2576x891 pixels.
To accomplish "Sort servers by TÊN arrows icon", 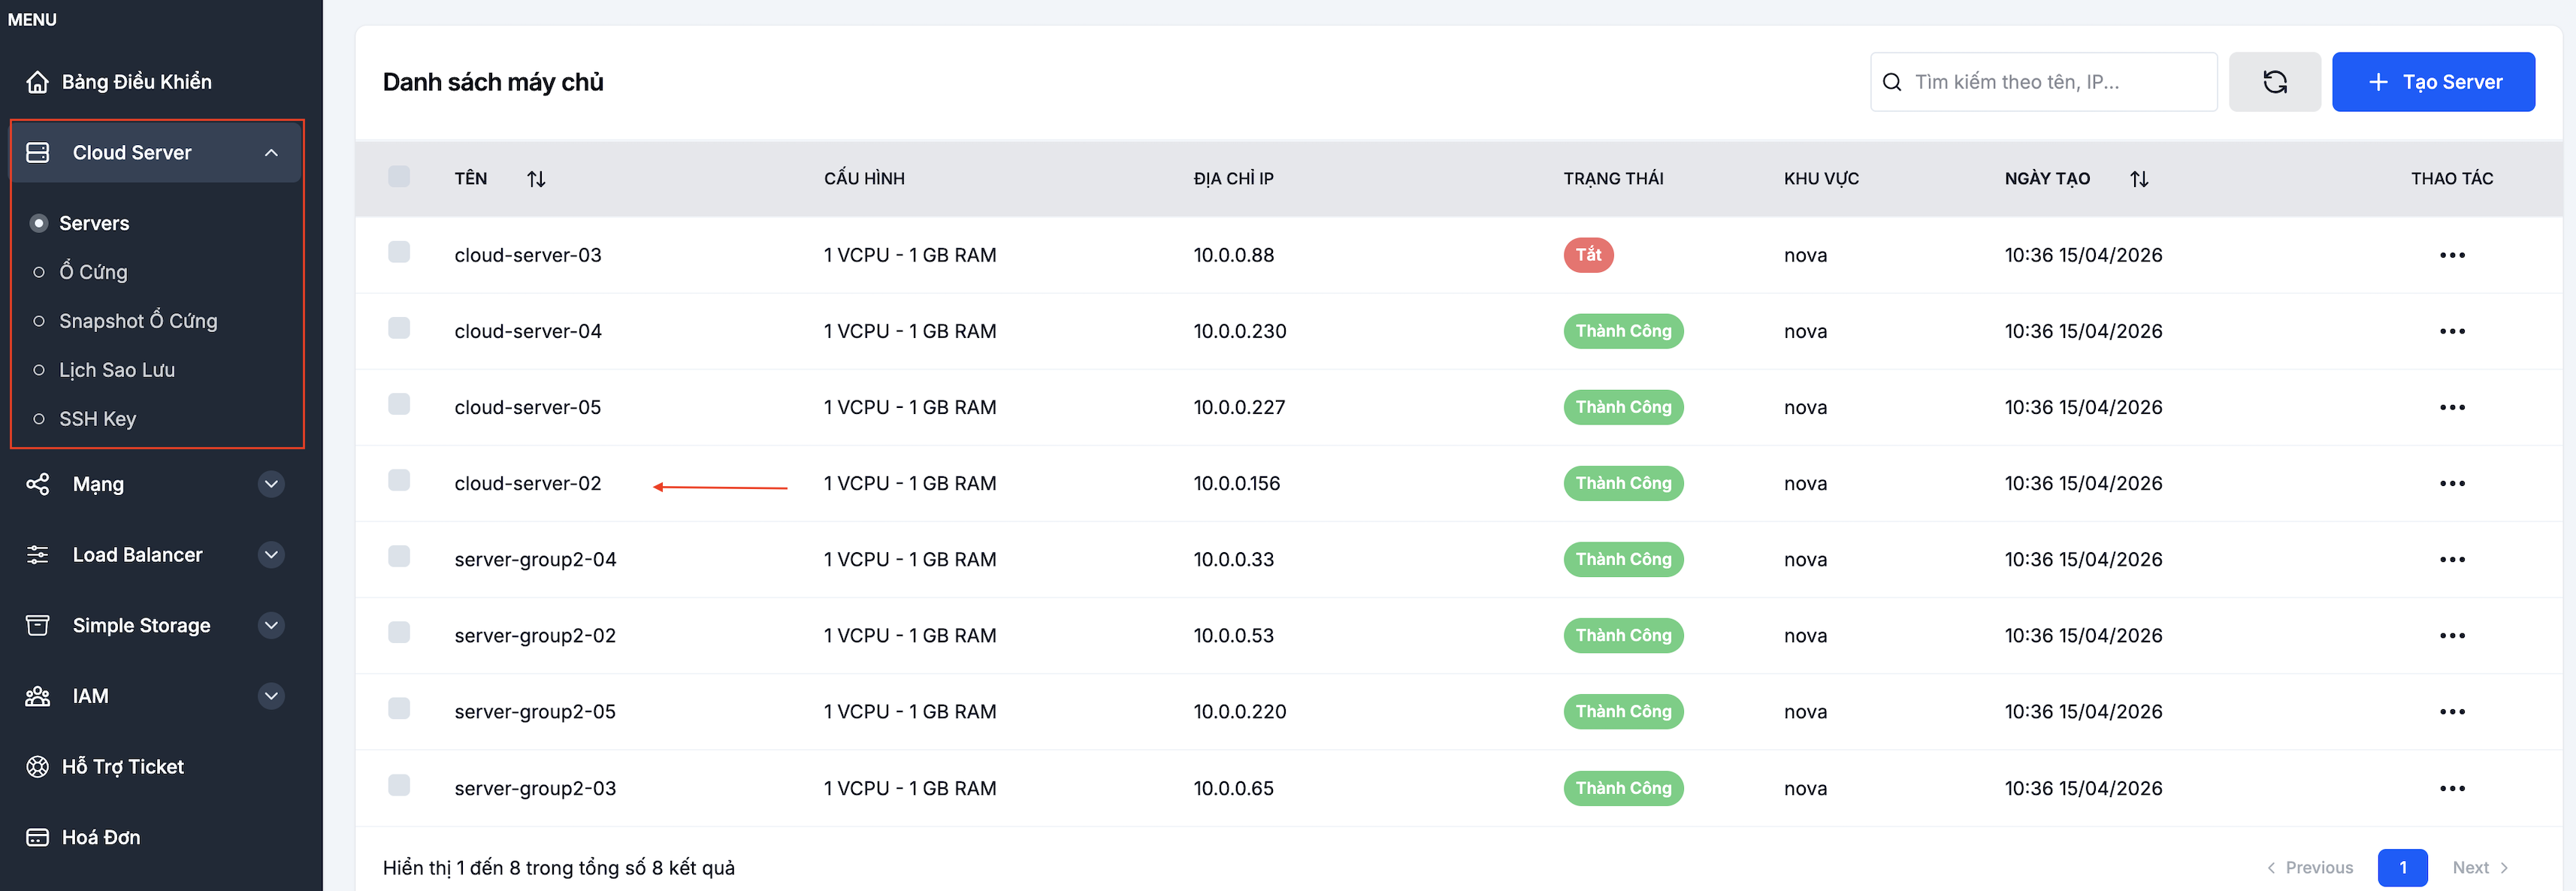I will point(536,179).
